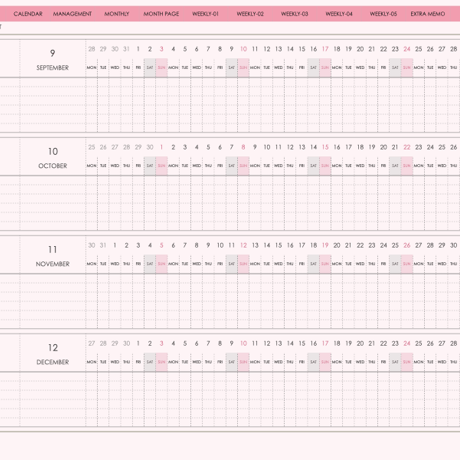Switch to WEEKLY-03 tab
This screenshot has height=460, width=460.
click(x=294, y=14)
